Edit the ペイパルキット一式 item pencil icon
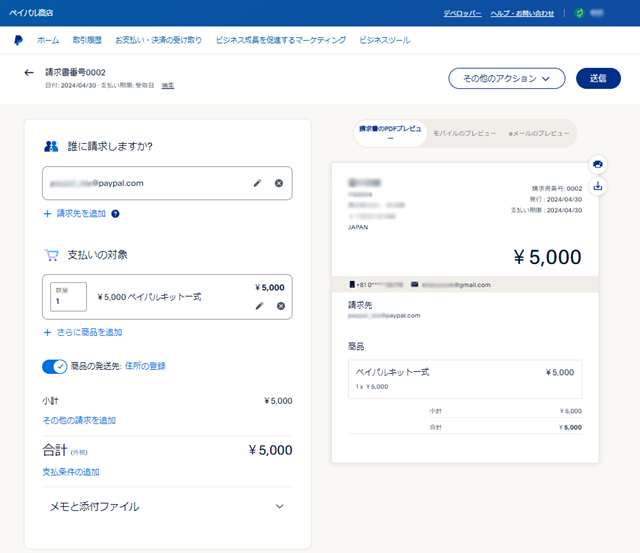The image size is (640, 553). click(260, 305)
